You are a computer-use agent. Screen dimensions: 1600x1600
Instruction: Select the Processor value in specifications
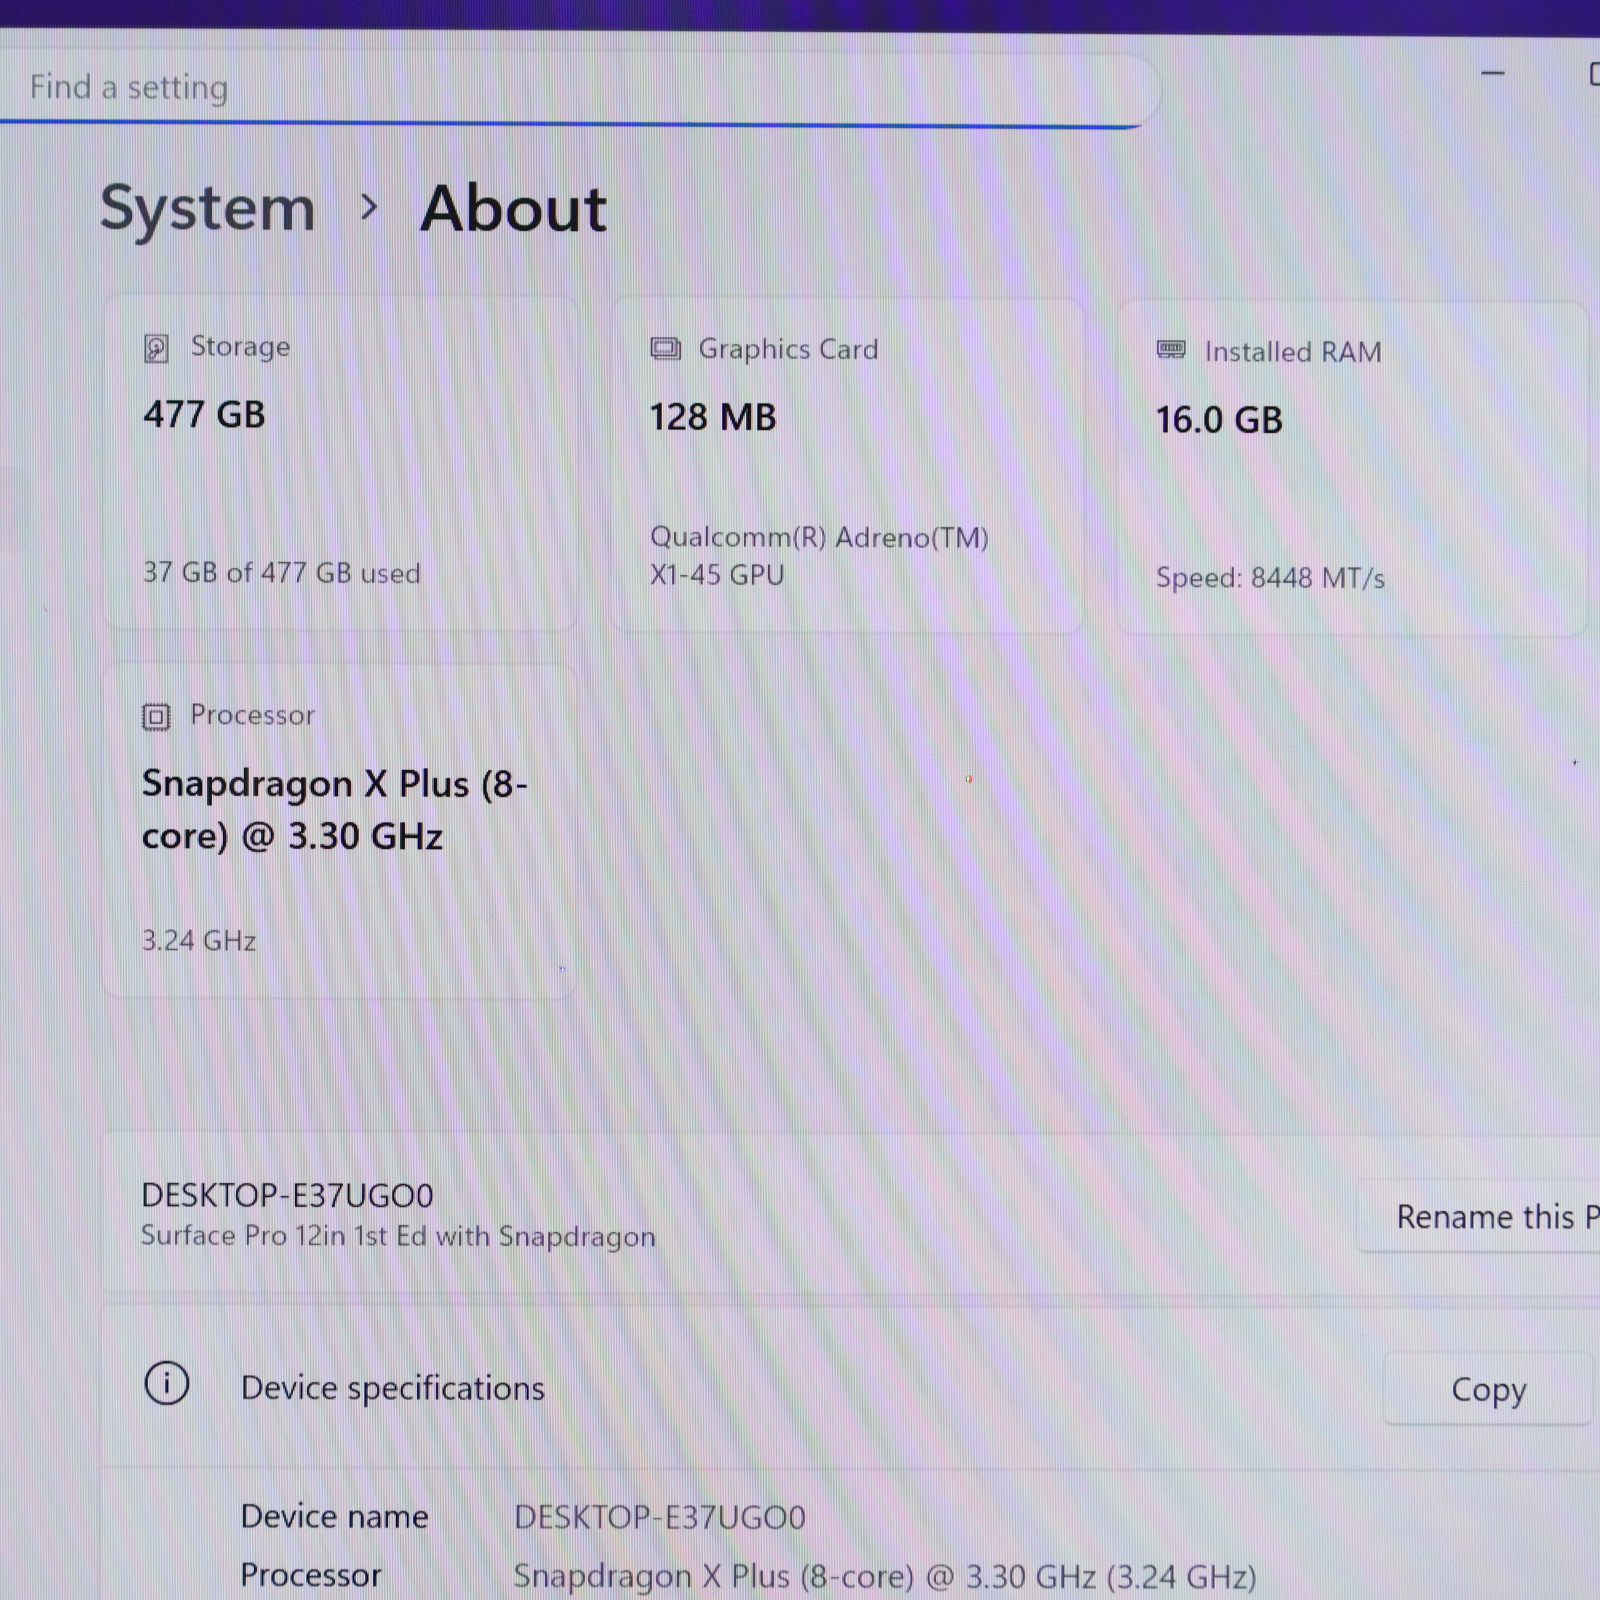(885, 1577)
